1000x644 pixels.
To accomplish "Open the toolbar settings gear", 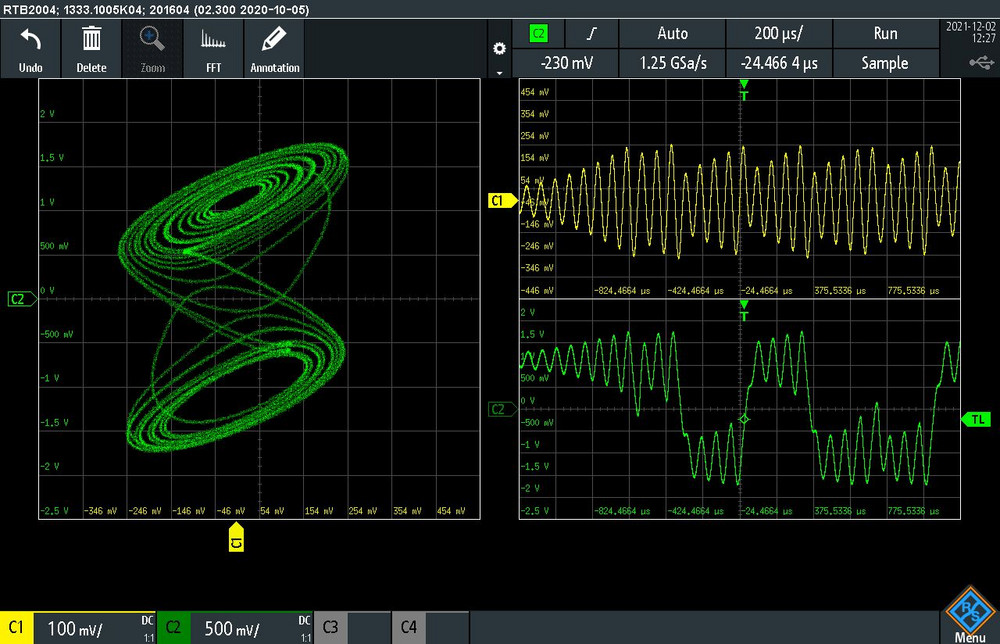I will pyautogui.click(x=499, y=48).
